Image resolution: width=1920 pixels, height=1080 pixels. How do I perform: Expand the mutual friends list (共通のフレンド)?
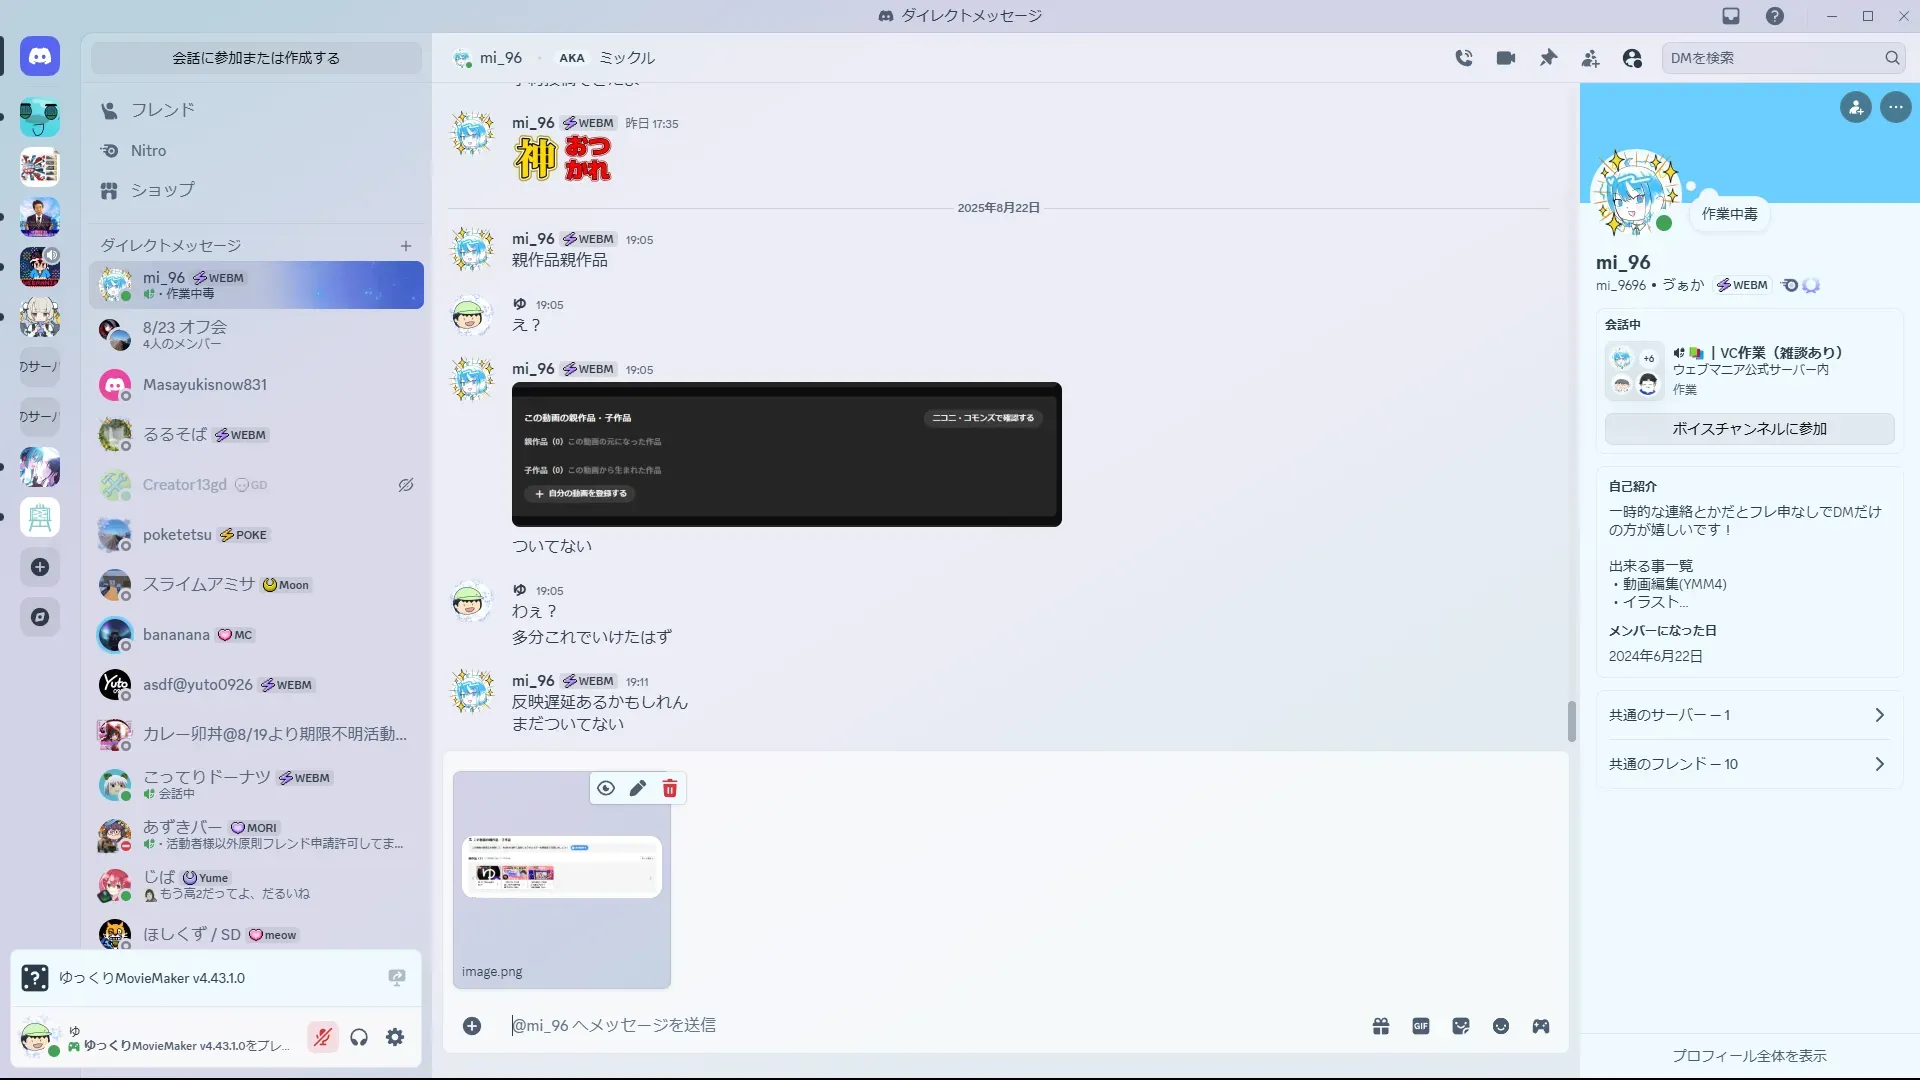[x=1749, y=764]
